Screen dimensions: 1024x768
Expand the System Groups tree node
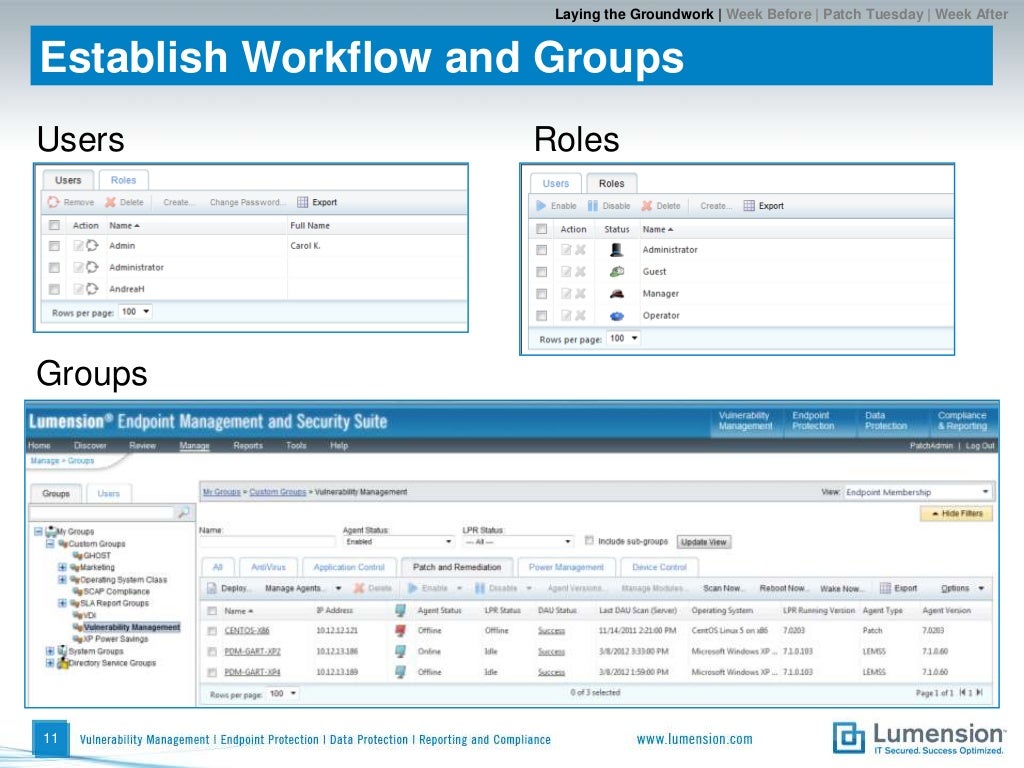pyautogui.click(x=50, y=650)
